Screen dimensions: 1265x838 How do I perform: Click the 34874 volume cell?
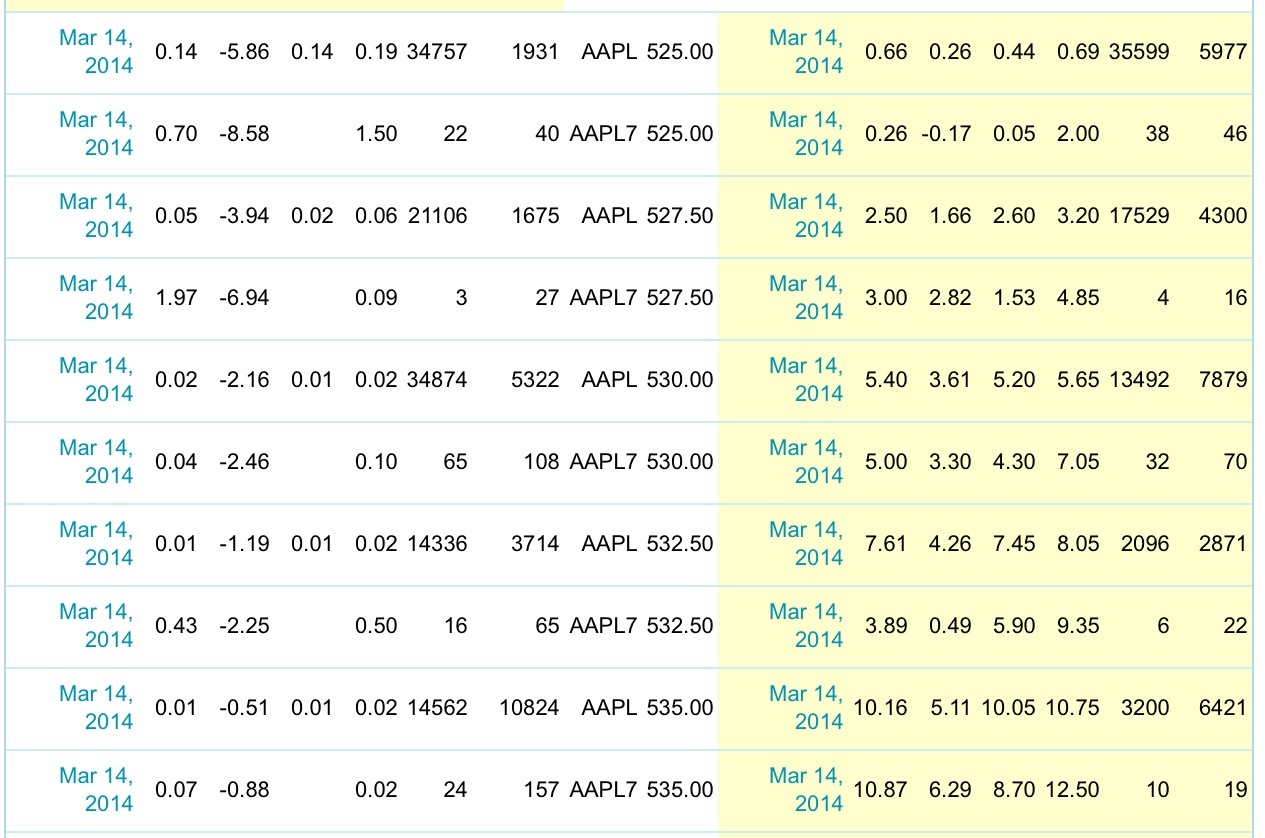437,380
